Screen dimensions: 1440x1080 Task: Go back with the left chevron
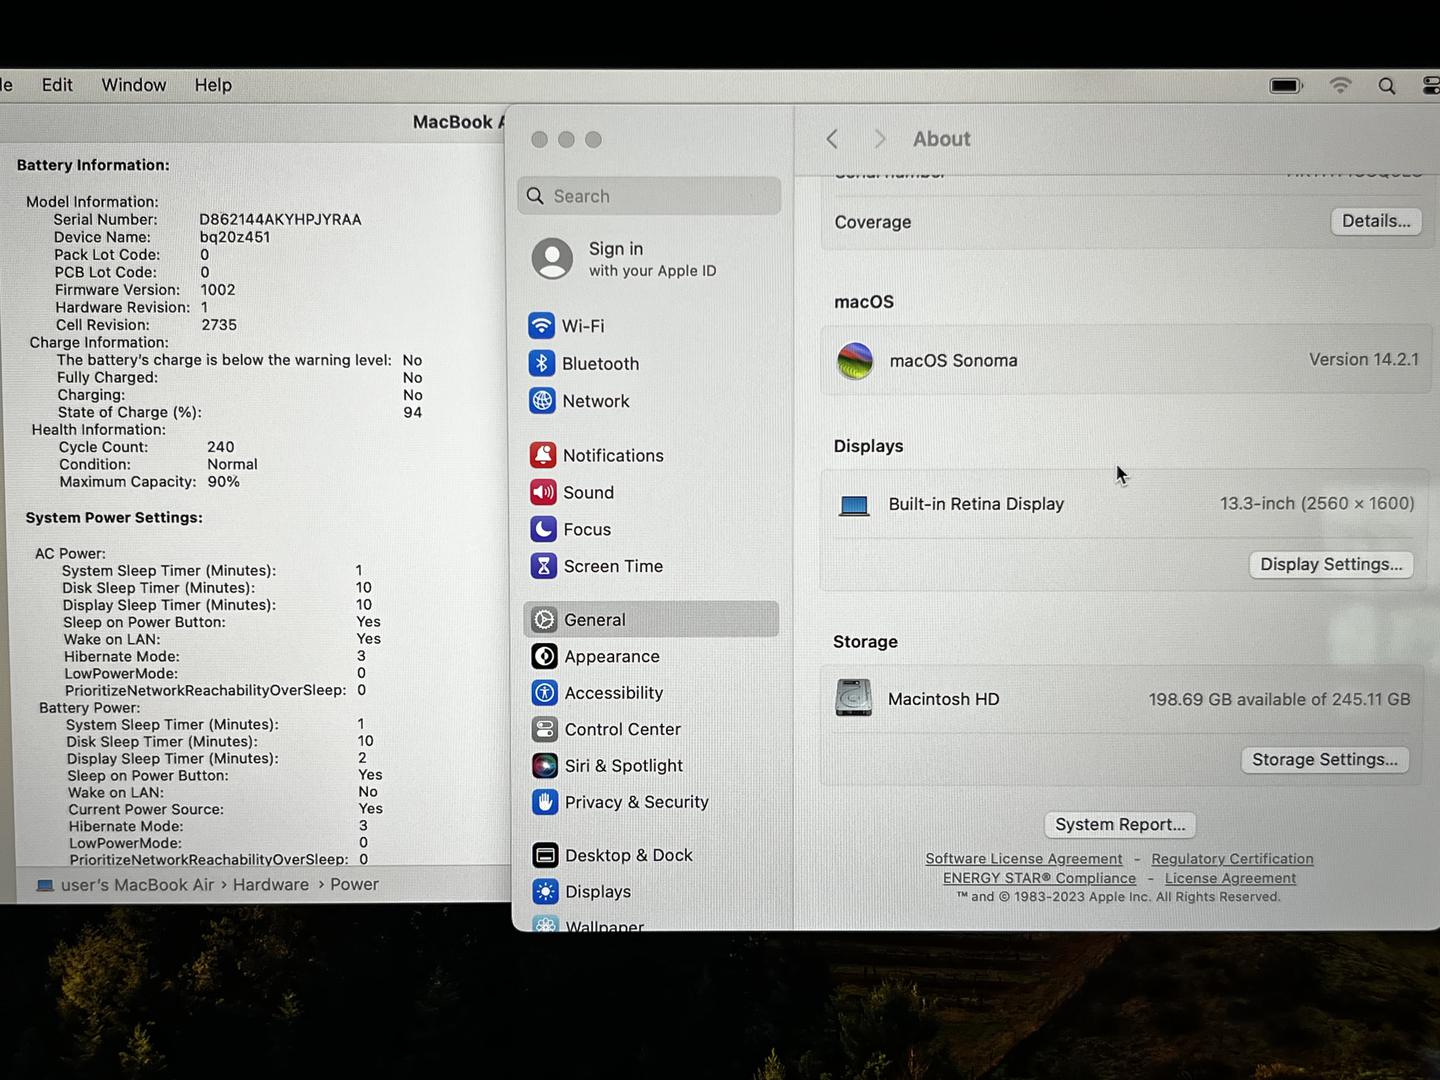coord(832,139)
